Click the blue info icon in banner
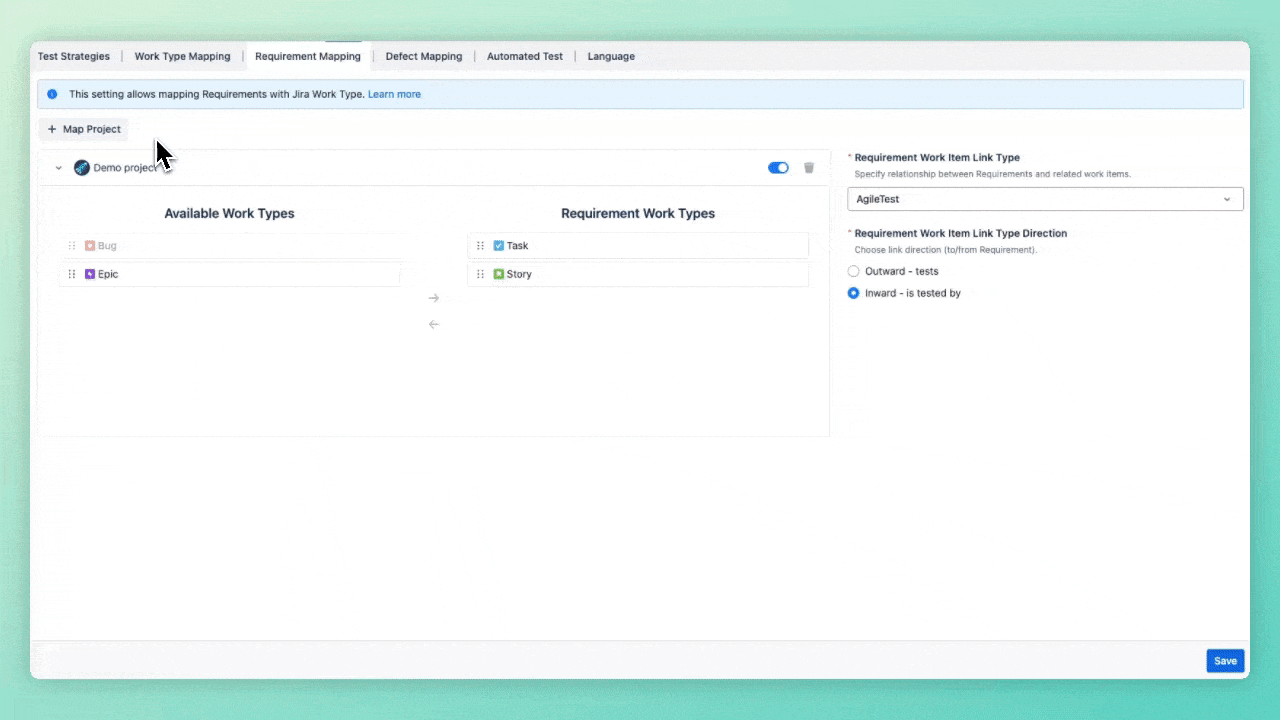 click(x=52, y=94)
